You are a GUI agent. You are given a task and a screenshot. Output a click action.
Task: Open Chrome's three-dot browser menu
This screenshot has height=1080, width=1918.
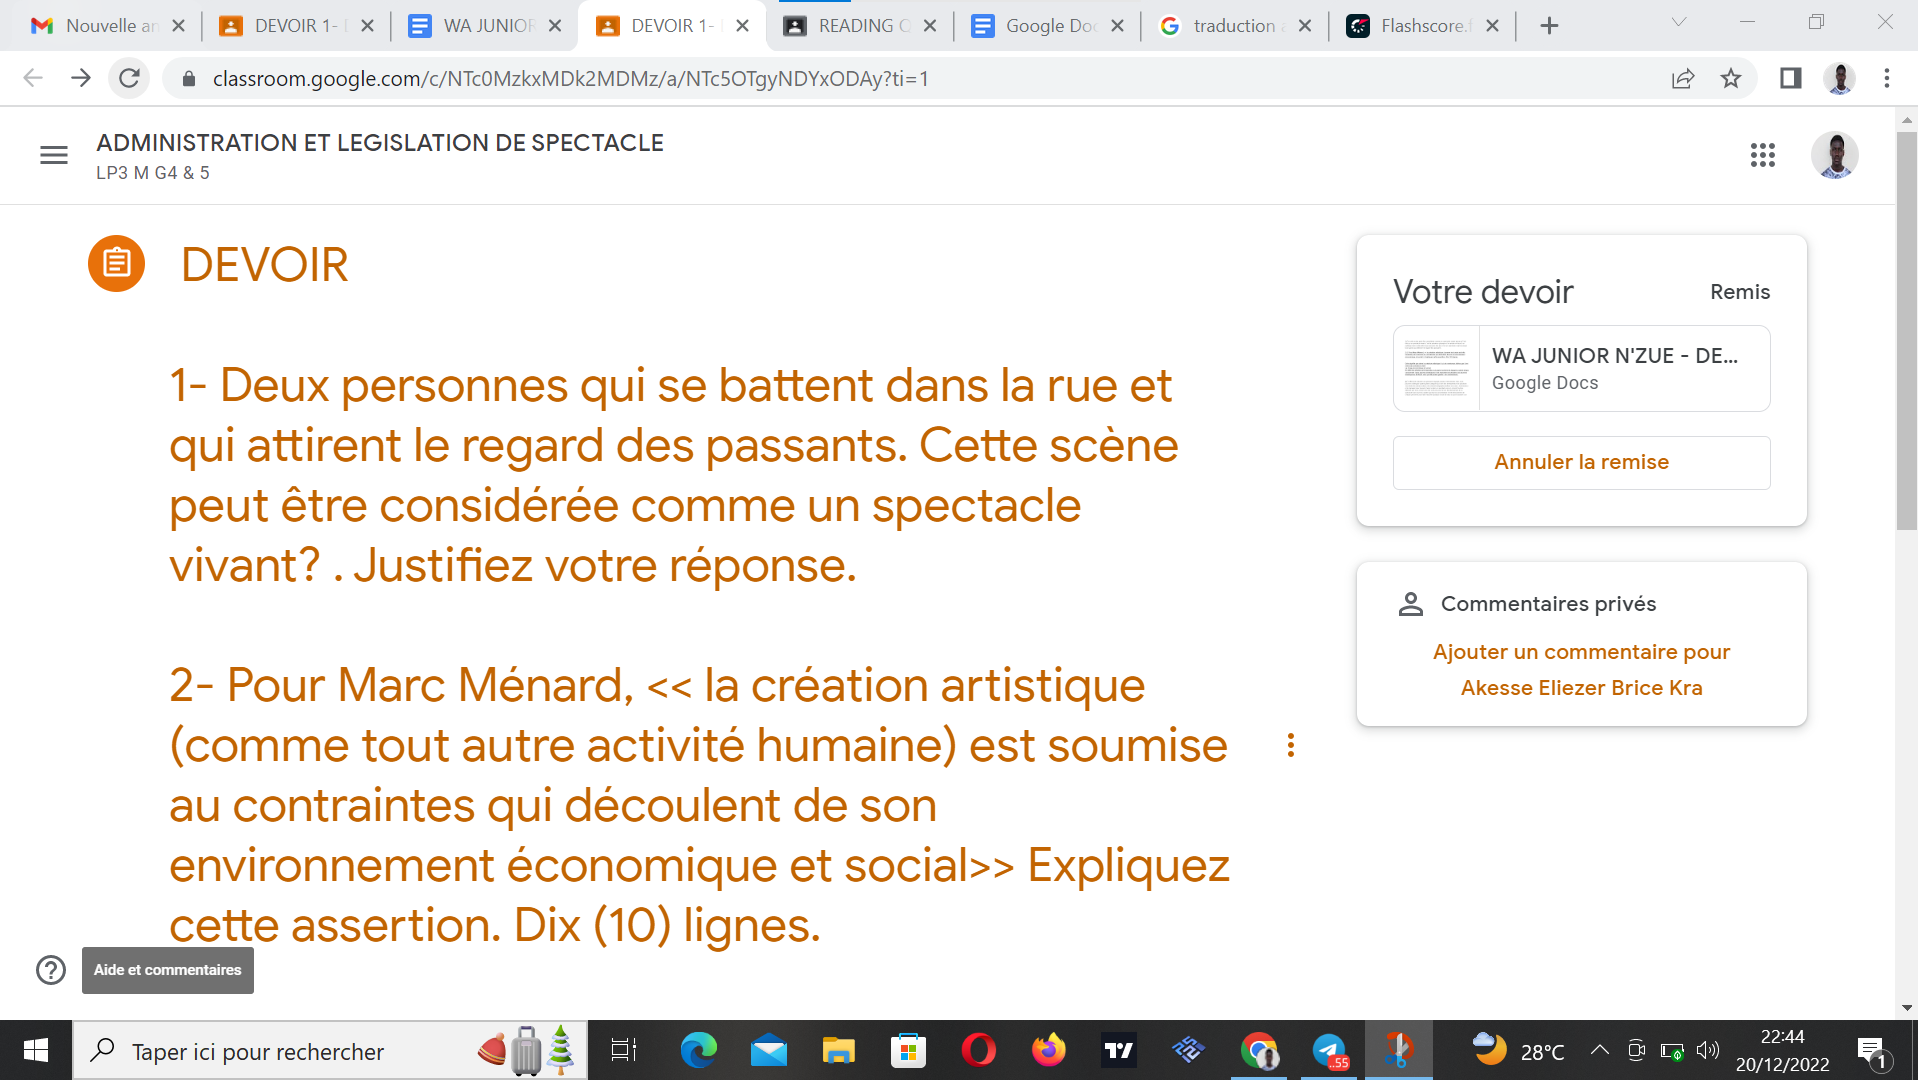(1886, 79)
